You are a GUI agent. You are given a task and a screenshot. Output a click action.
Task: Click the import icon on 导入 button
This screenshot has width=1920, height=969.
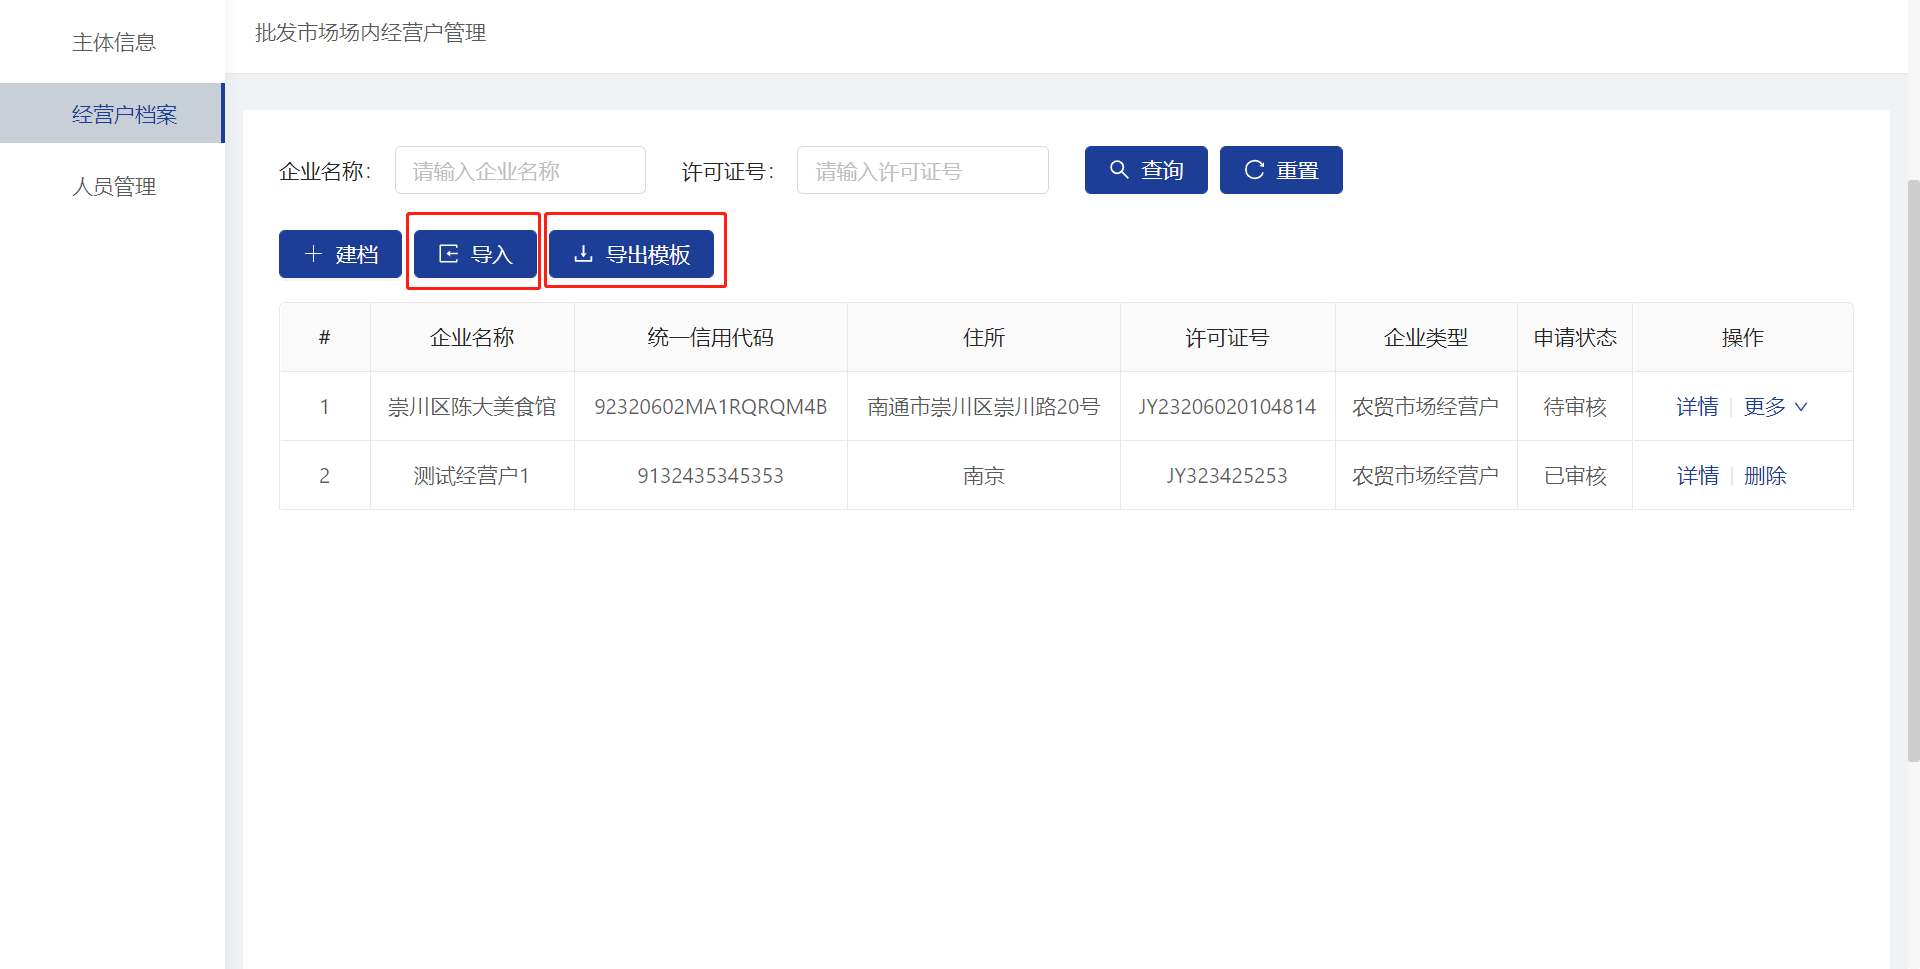(449, 254)
